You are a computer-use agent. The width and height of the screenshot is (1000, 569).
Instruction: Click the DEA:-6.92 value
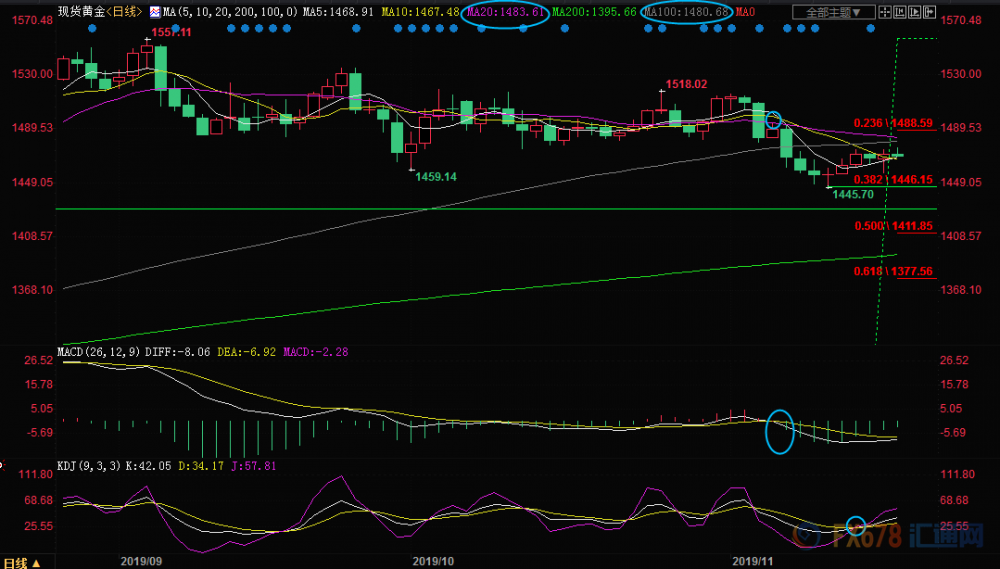[x=247, y=351]
